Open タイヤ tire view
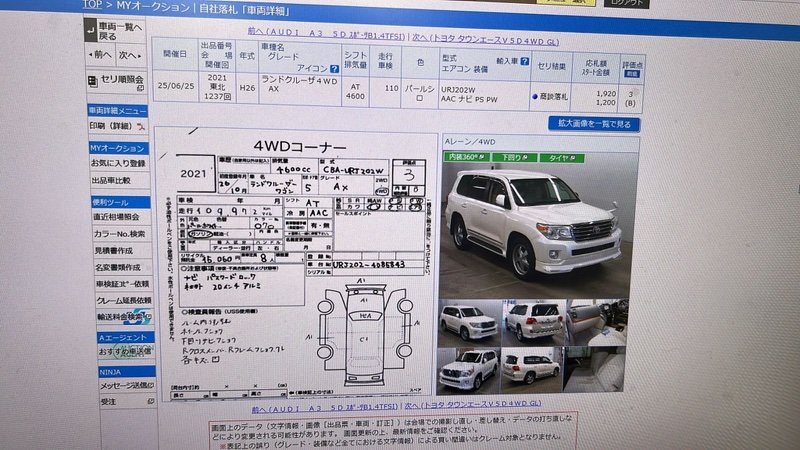Screen dimensions: 800x450 click(562, 158)
